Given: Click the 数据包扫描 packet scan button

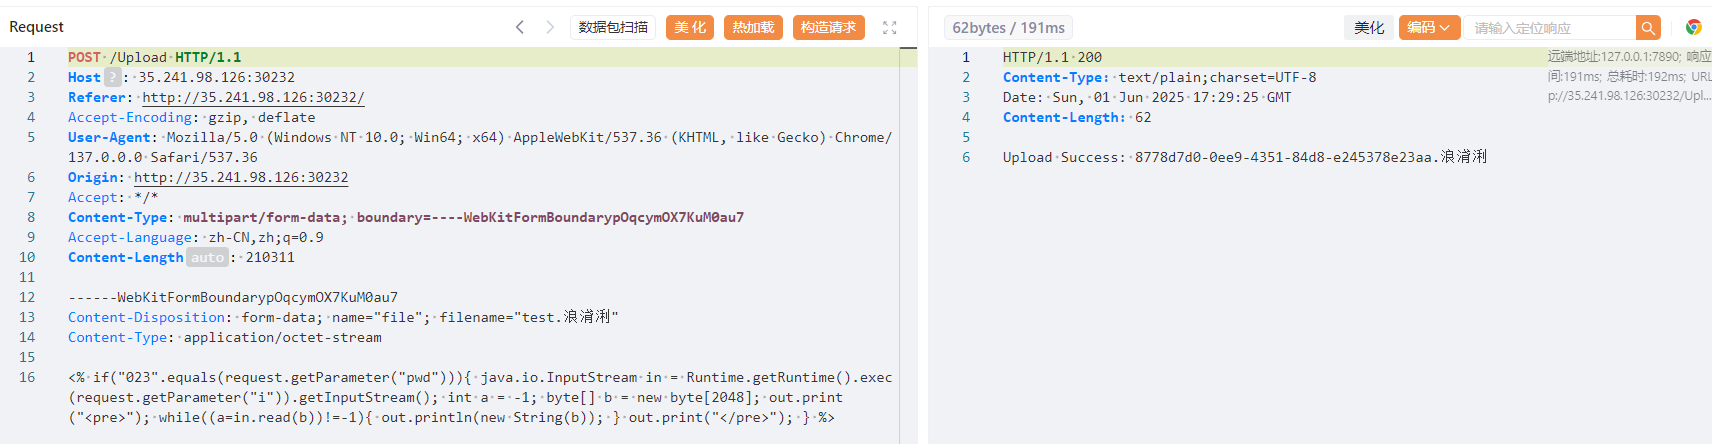Looking at the screenshot, I should pos(613,28).
